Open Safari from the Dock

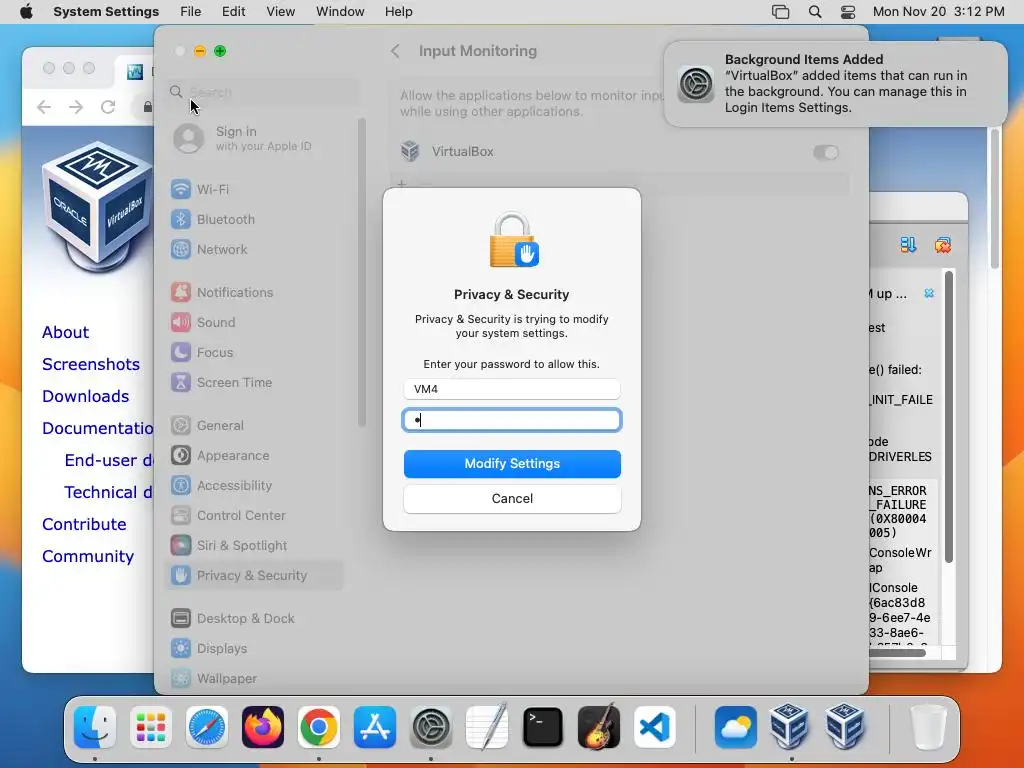(x=207, y=727)
